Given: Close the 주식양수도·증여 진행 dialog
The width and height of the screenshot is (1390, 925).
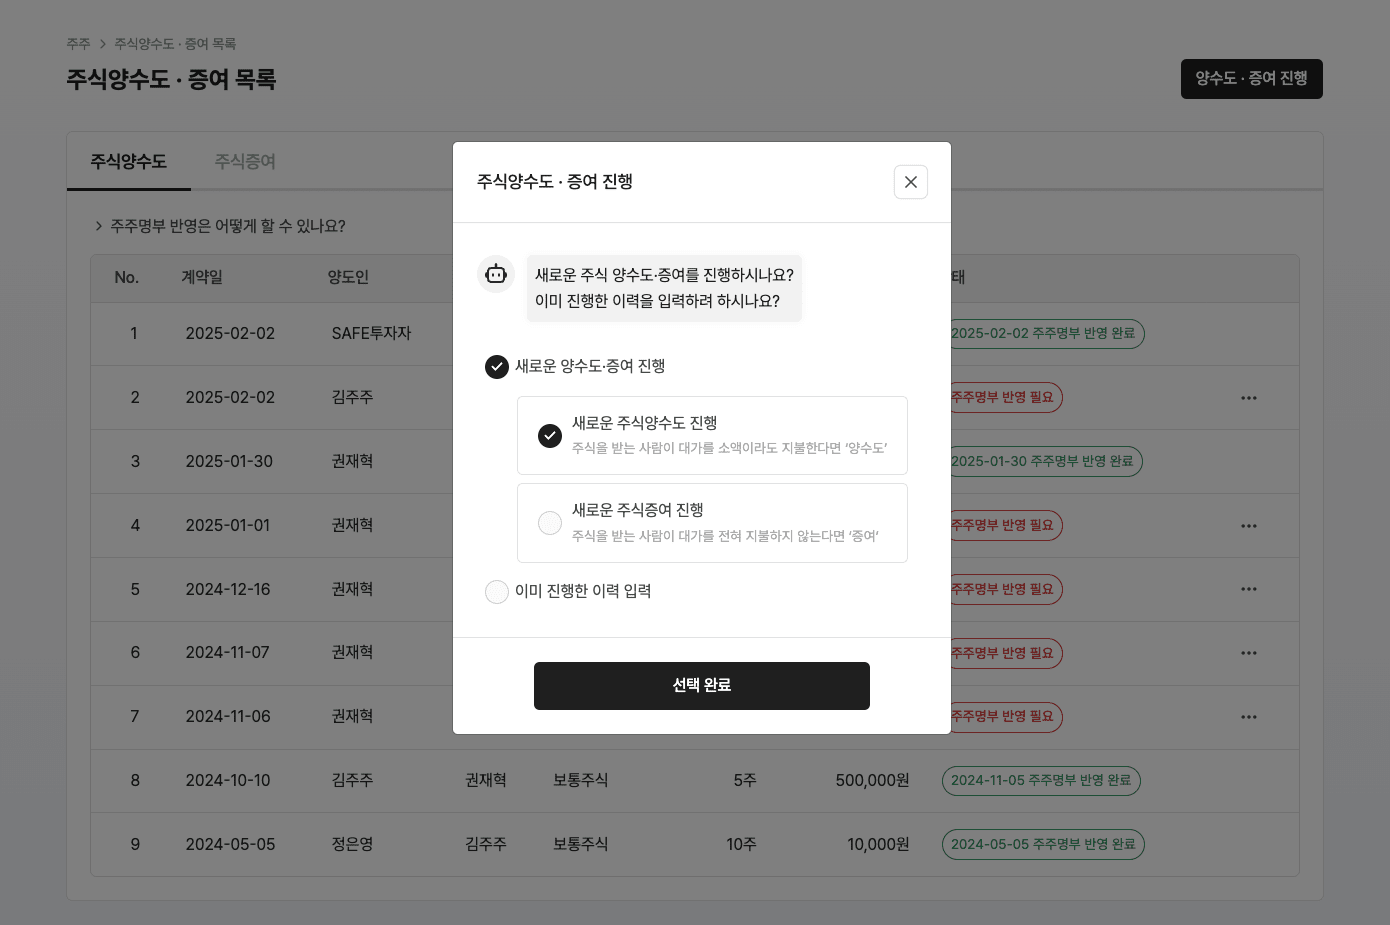Looking at the screenshot, I should pyautogui.click(x=910, y=182).
